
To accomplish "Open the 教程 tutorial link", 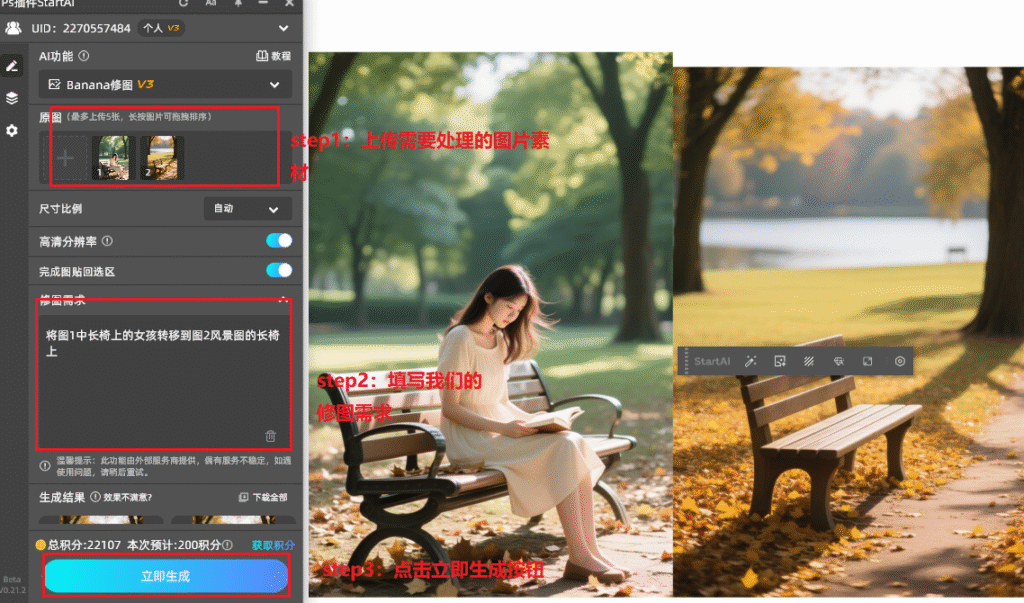I will point(274,57).
